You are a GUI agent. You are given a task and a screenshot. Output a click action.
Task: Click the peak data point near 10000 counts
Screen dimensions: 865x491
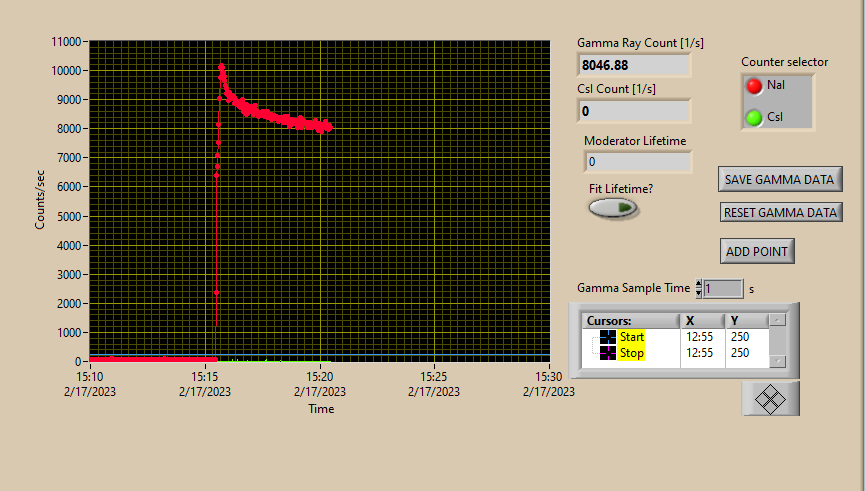point(221,67)
